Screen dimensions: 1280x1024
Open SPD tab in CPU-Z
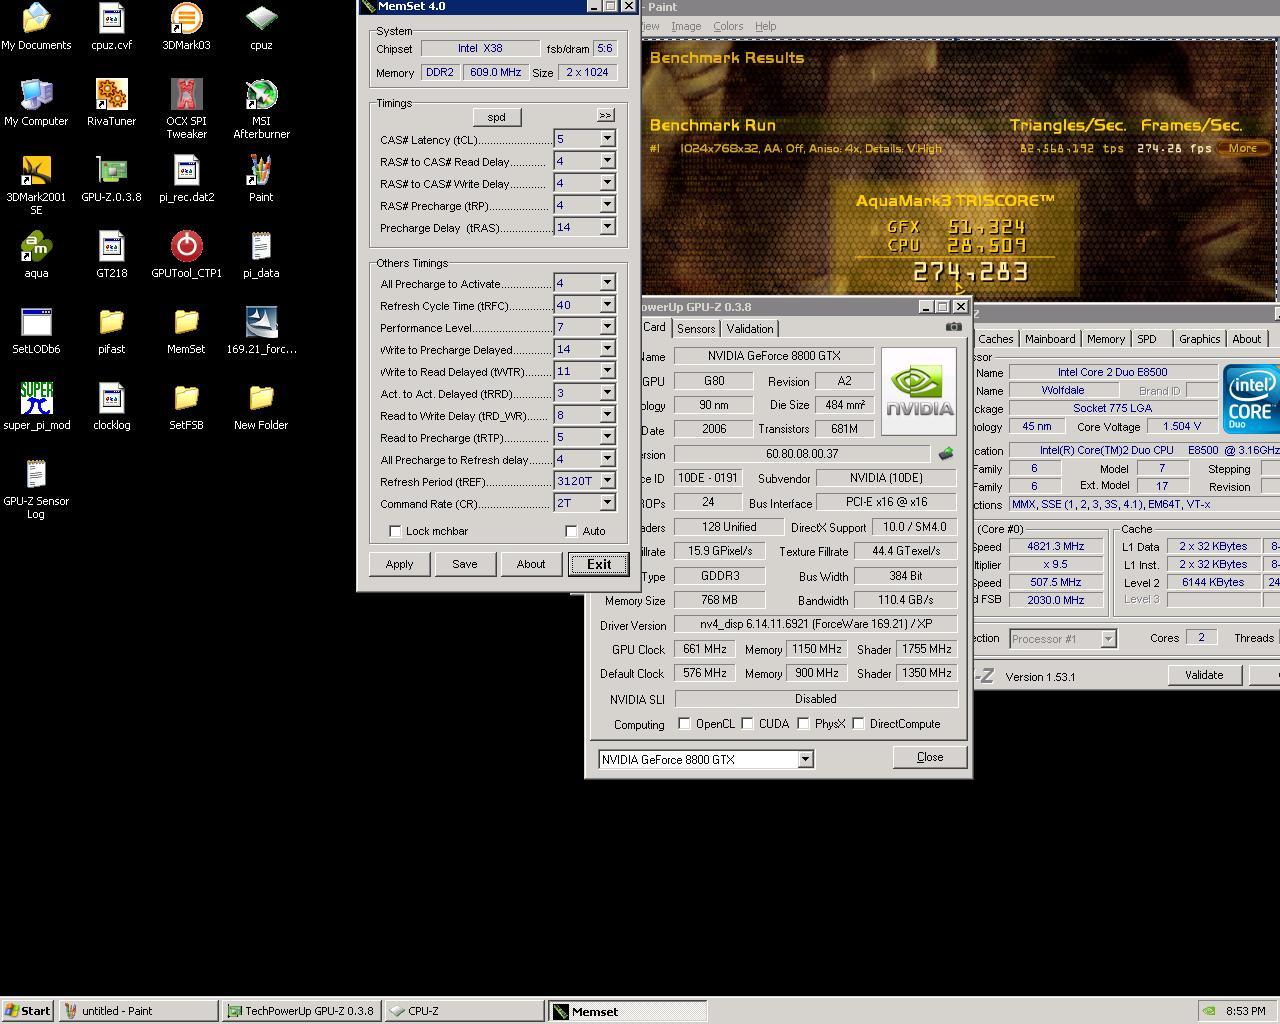[x=1147, y=339]
